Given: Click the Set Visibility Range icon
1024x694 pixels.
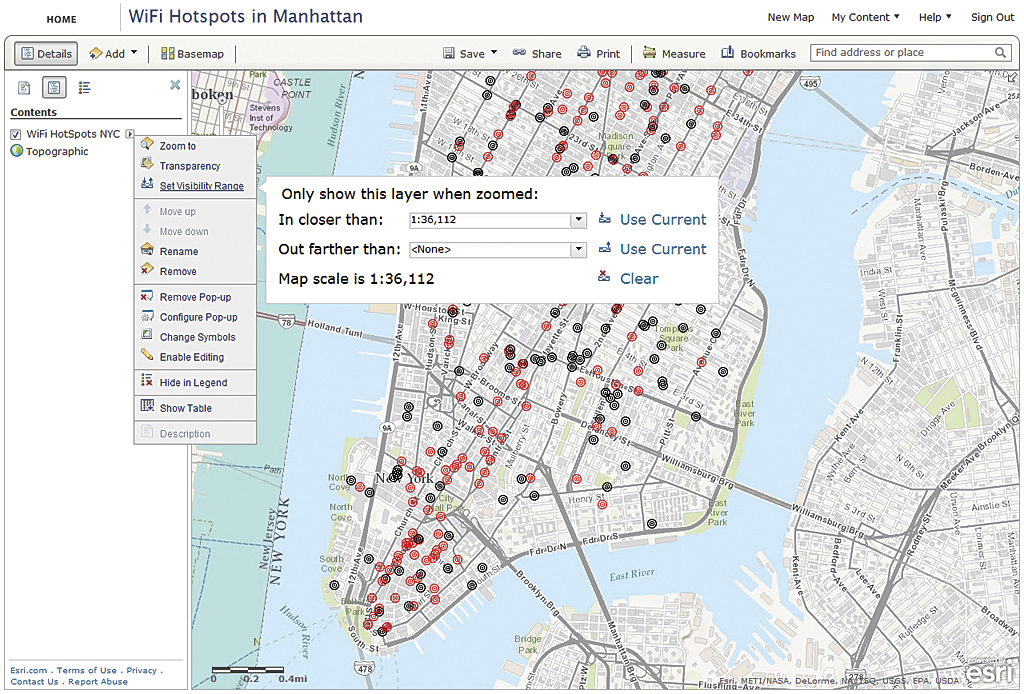Looking at the screenshot, I should [147, 183].
